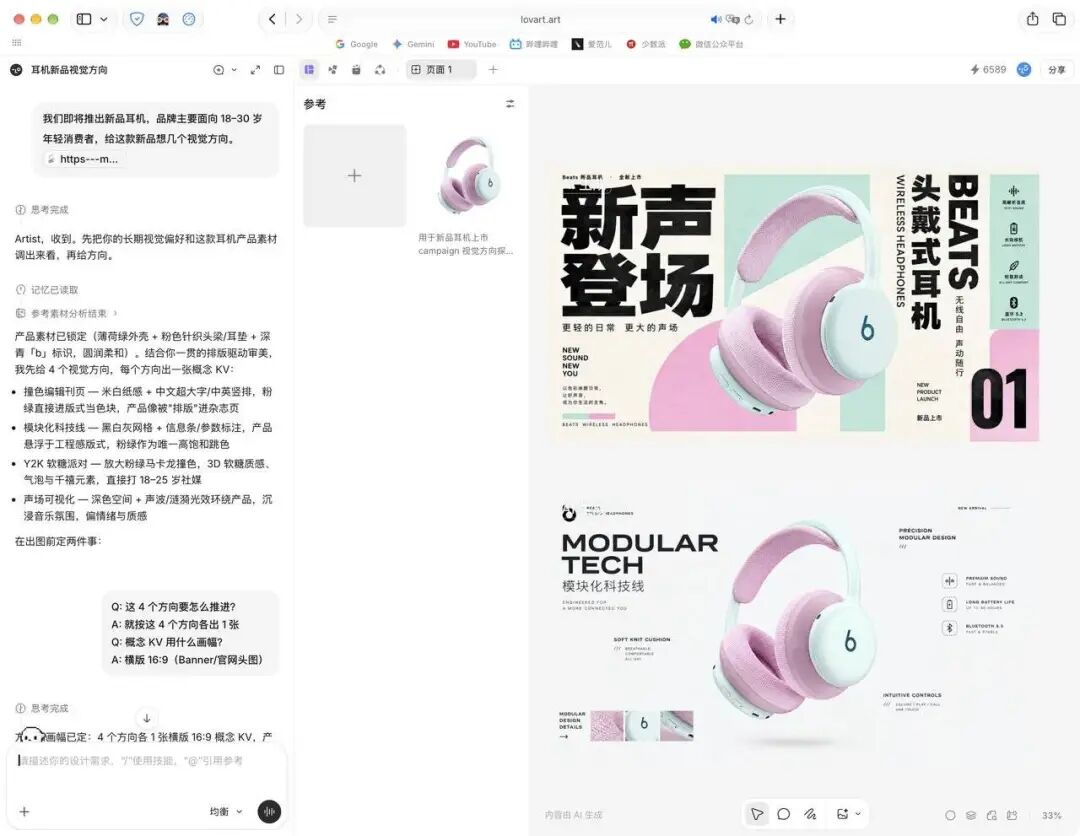Click the nodes icon in canvas toolbar
The width and height of the screenshot is (1080, 836).
tap(333, 70)
